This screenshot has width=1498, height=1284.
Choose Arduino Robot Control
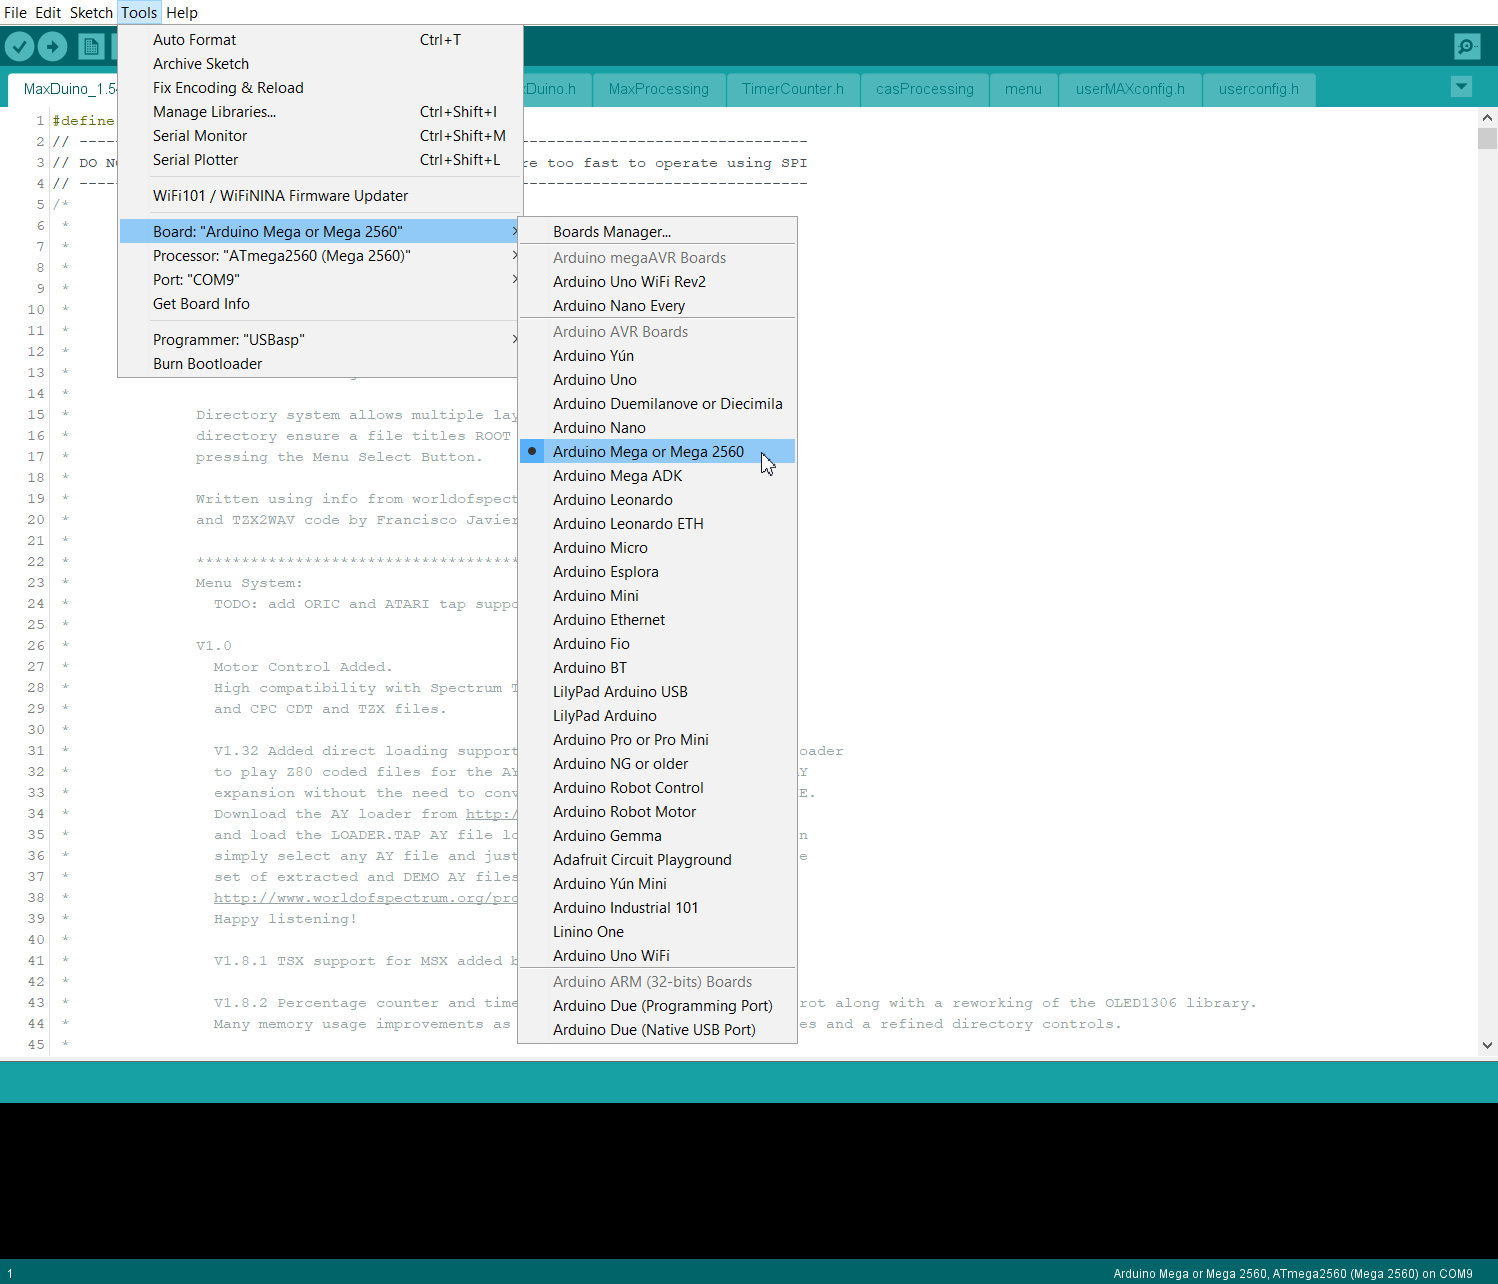pos(657,788)
